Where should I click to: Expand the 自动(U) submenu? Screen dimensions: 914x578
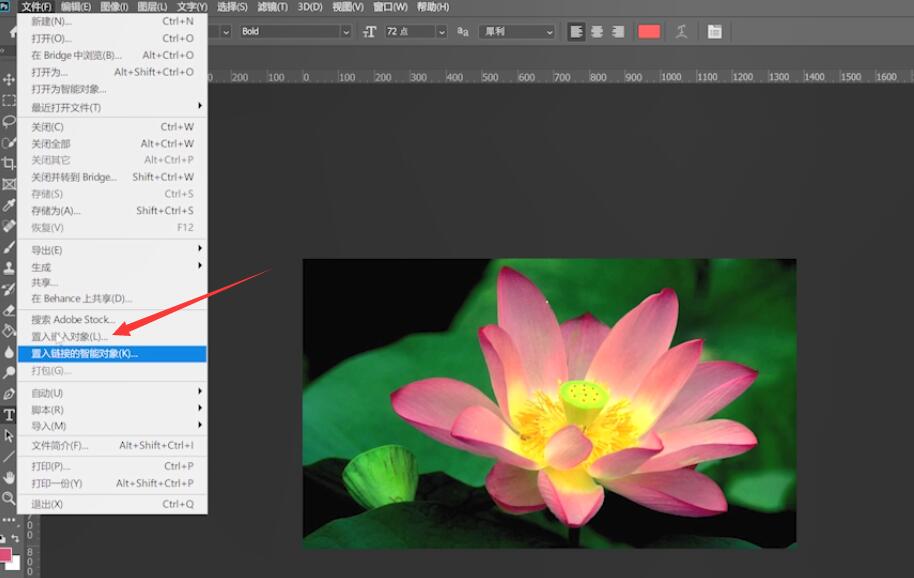112,393
